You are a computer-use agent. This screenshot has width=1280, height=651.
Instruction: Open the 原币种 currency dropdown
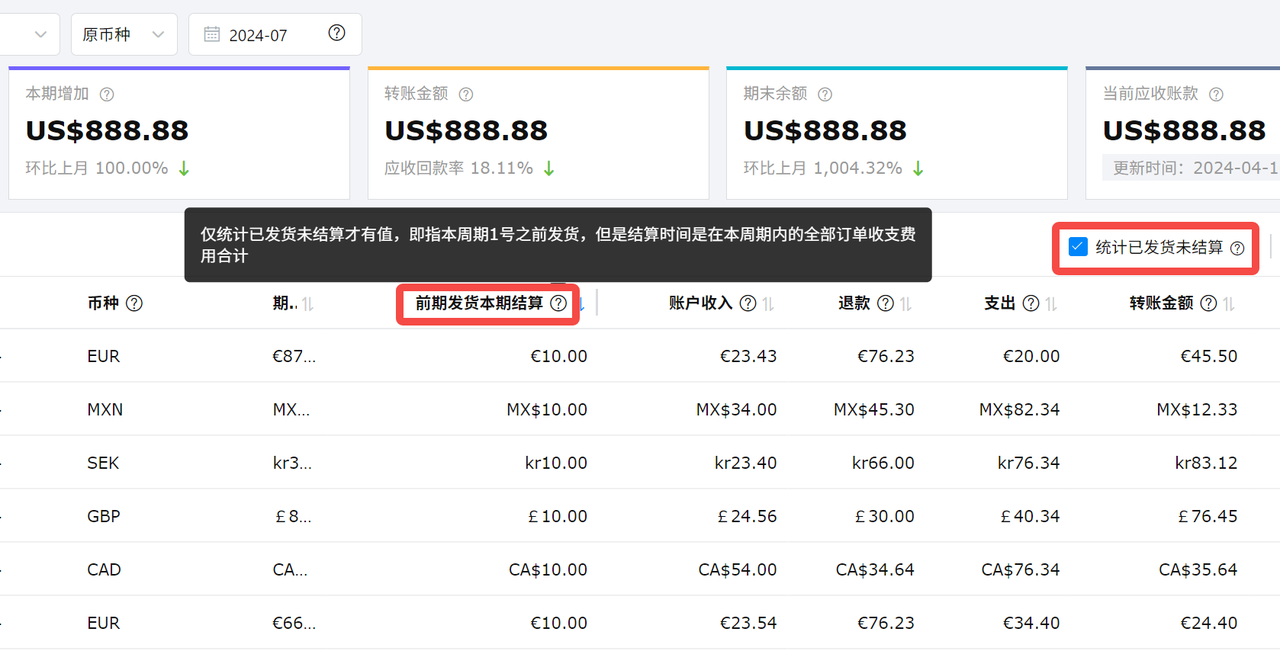pos(123,34)
